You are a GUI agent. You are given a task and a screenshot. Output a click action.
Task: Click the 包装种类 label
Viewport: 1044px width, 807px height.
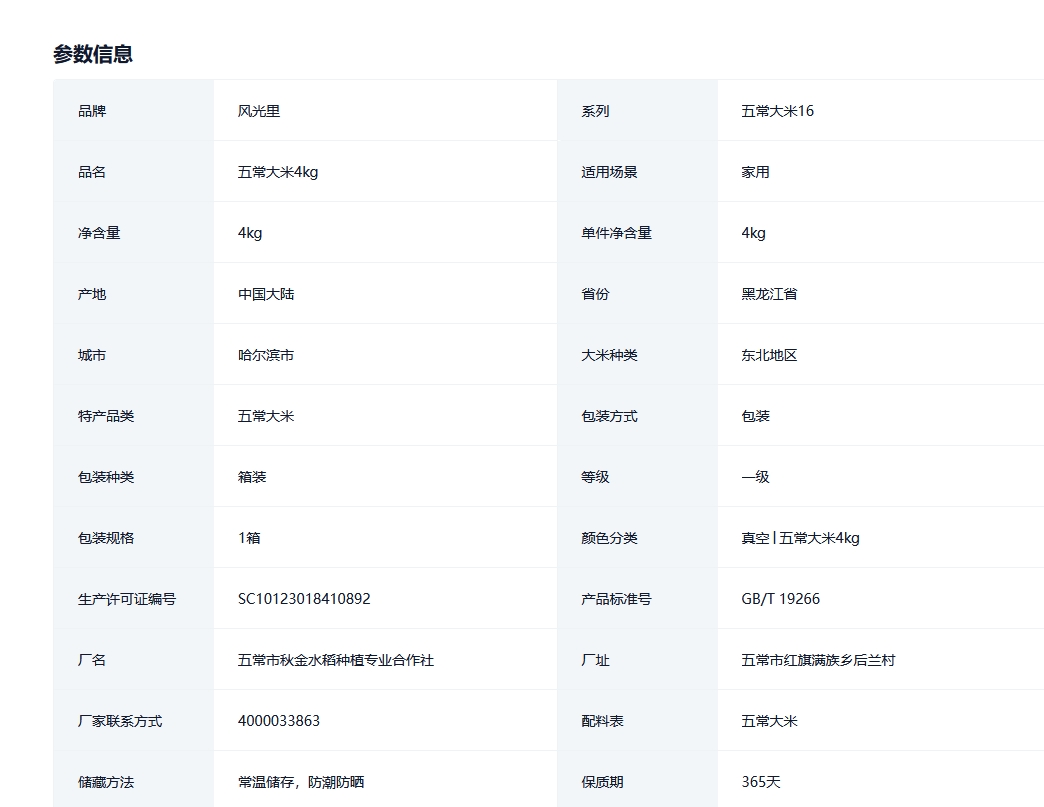click(106, 477)
